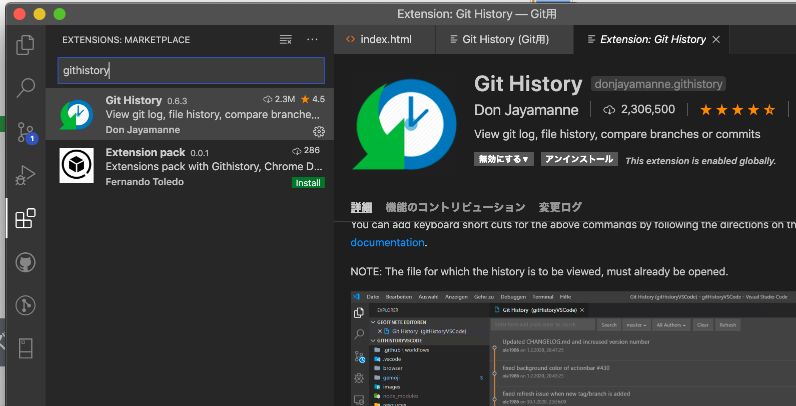Click the EXTENSIONS: MARKETPLACE header

tap(126, 40)
